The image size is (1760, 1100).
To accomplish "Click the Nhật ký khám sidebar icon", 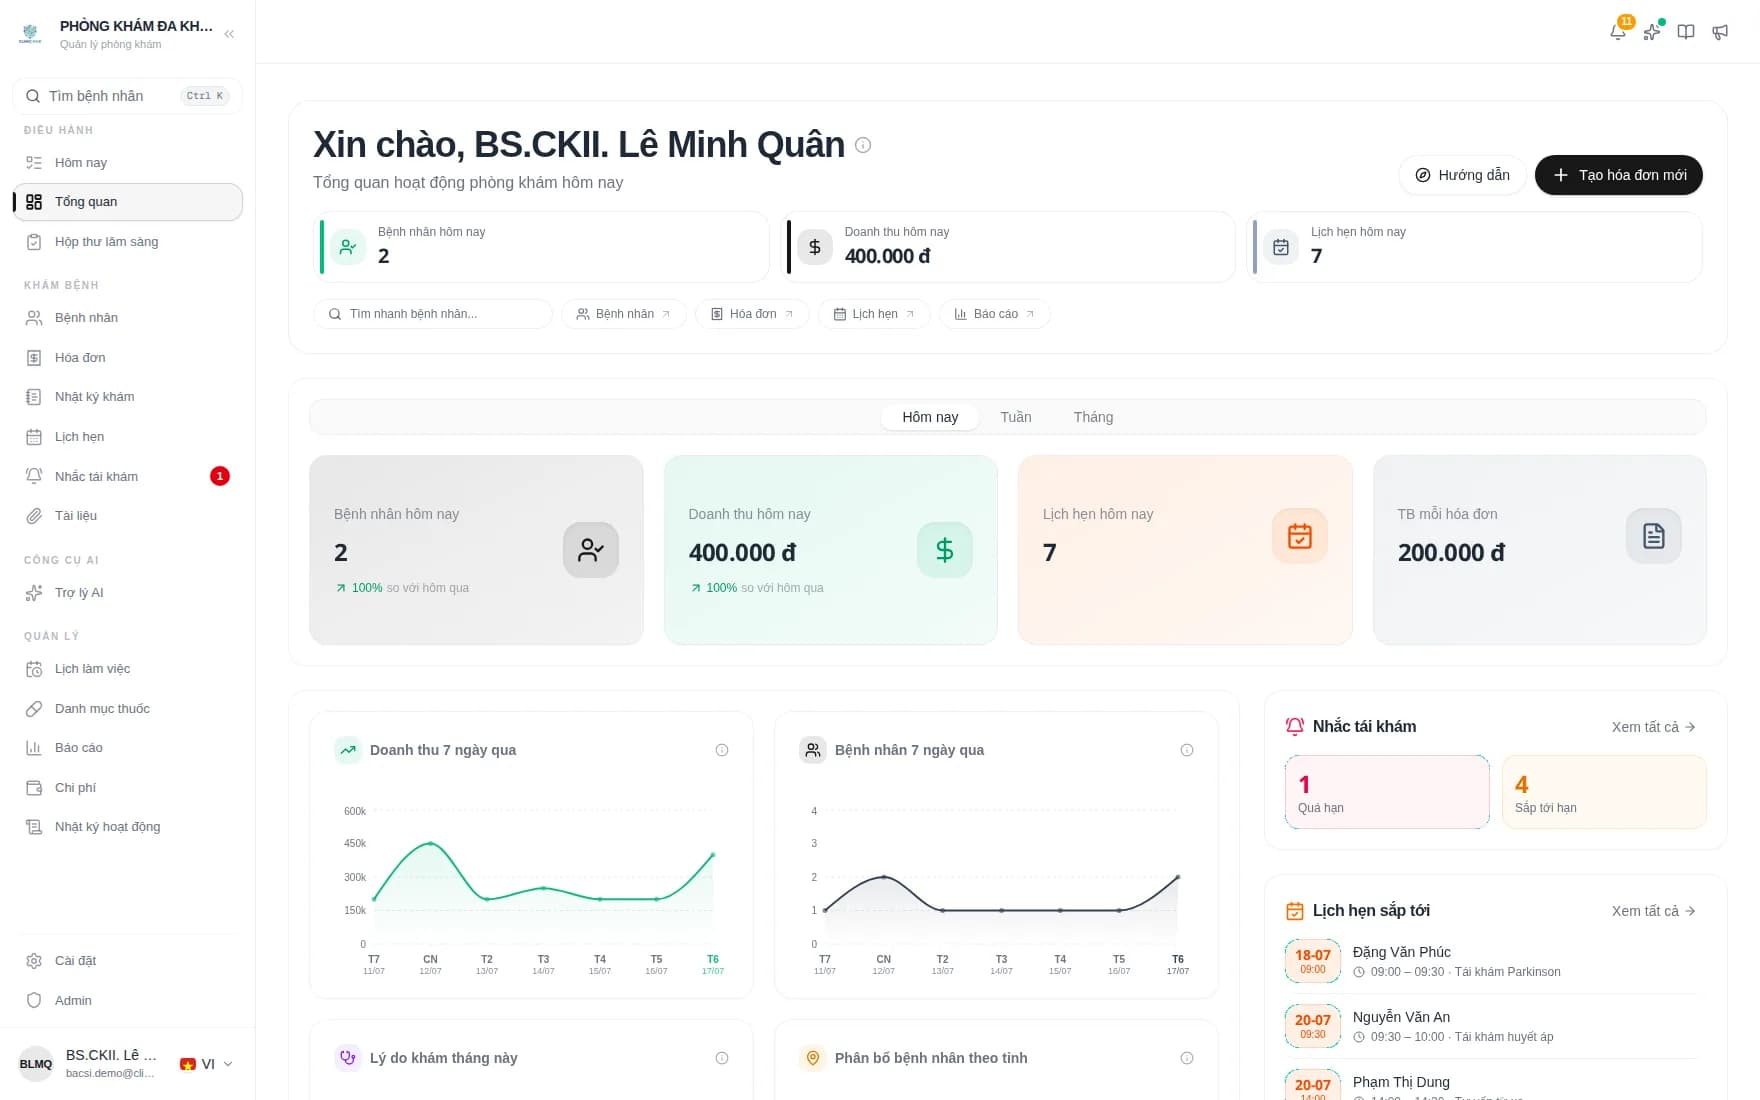I will 34,397.
